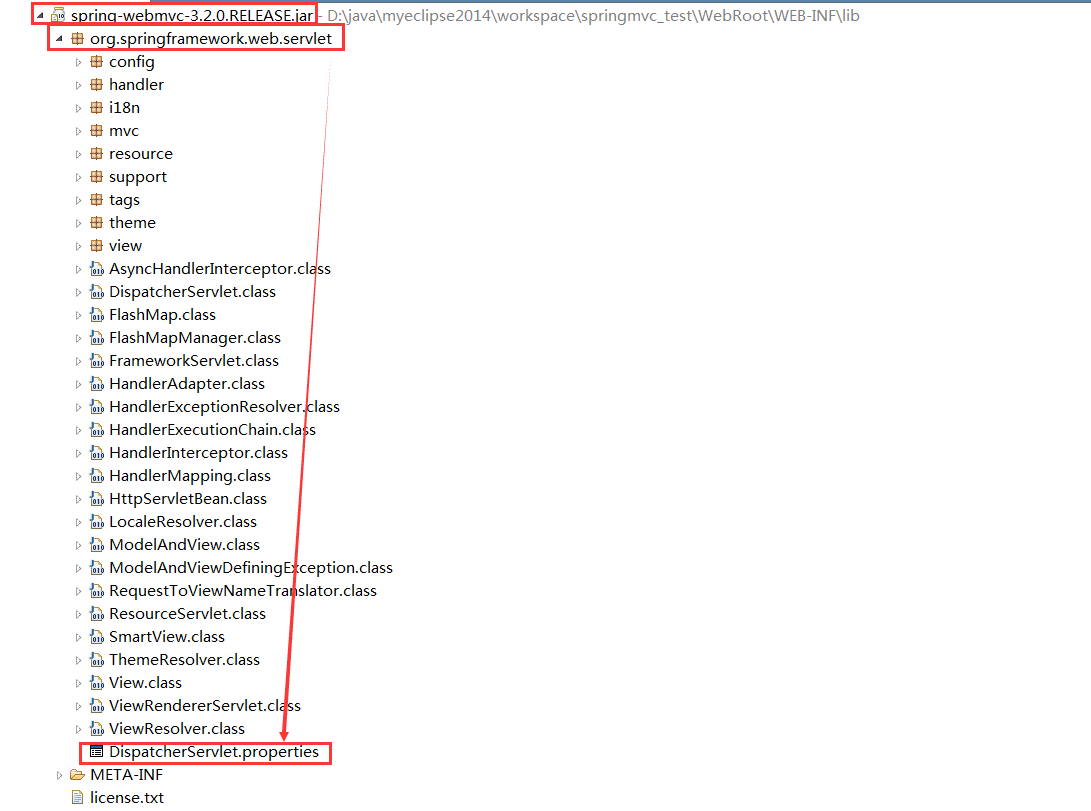The image size is (1091, 811).
Task: Click the package icon next to support
Action: [x=97, y=177]
